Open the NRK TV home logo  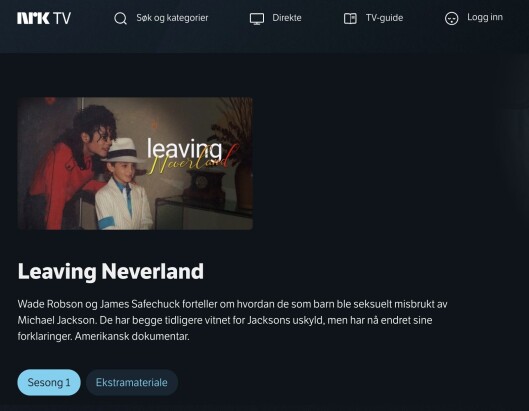(44, 18)
